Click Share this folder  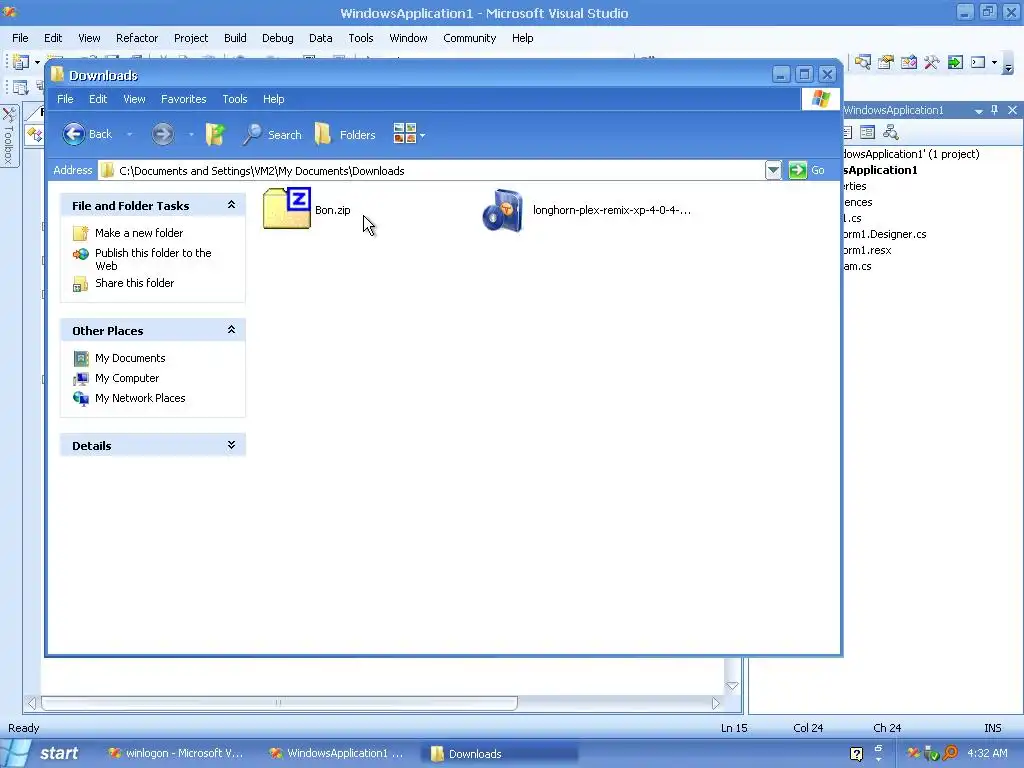click(135, 283)
